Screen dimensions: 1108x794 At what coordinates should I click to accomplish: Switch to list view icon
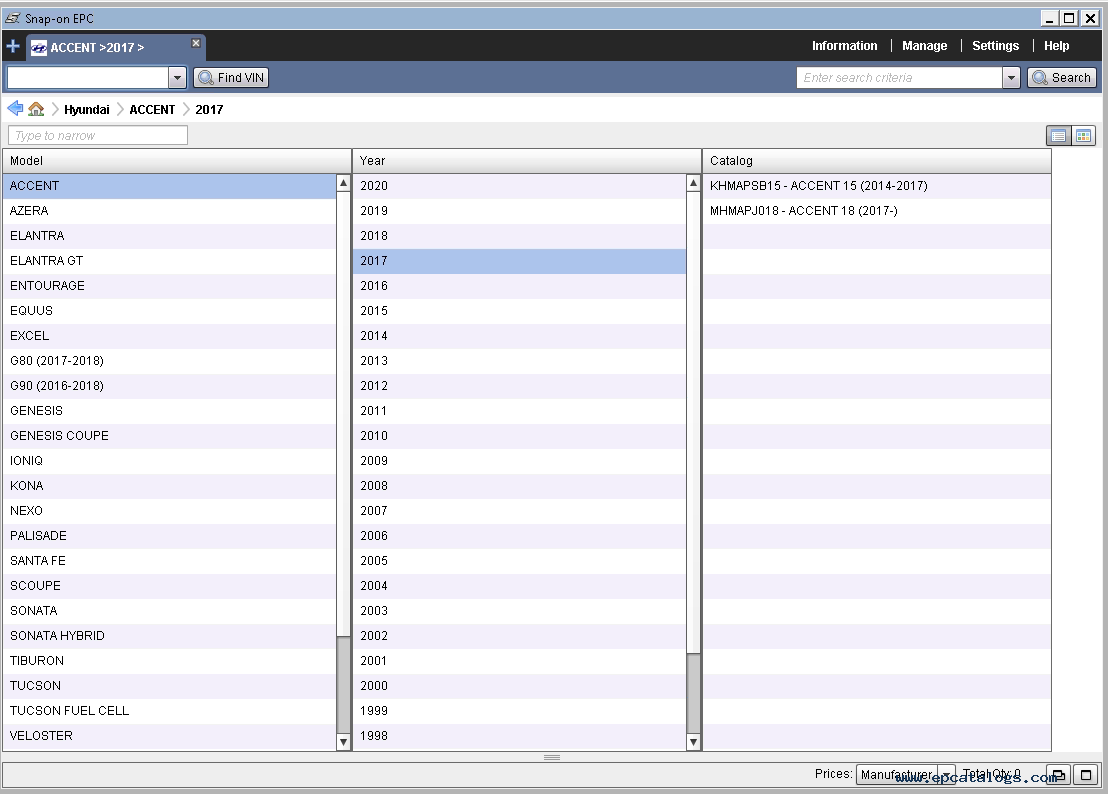coord(1058,136)
